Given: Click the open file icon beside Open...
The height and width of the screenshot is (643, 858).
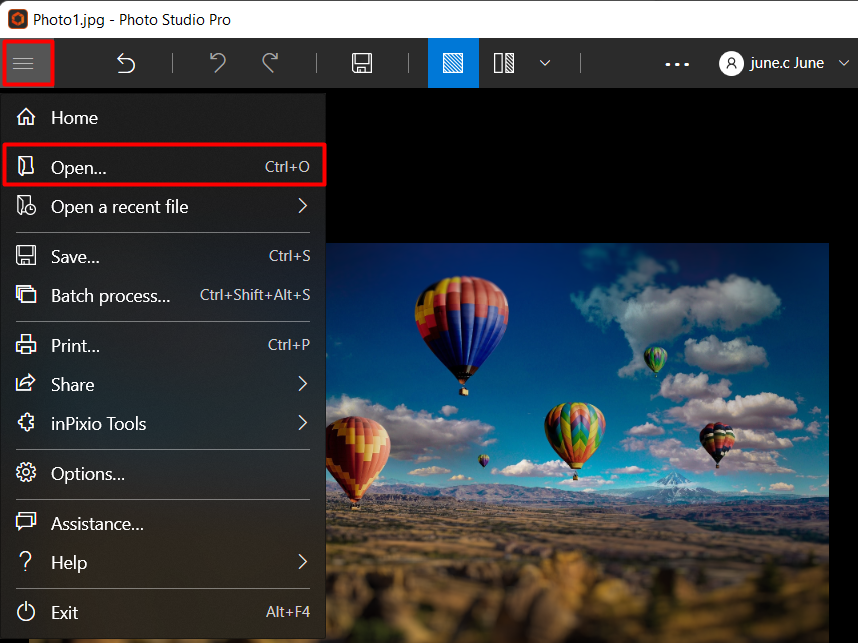Looking at the screenshot, I should pyautogui.click(x=26, y=166).
